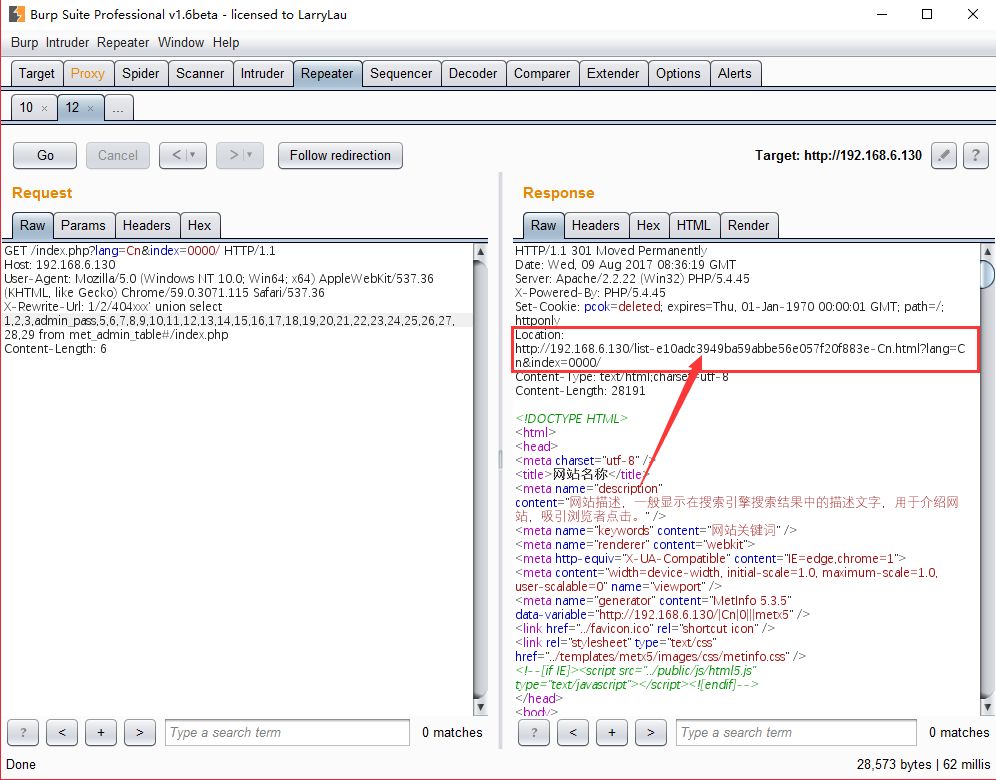Image resolution: width=996 pixels, height=780 pixels.
Task: Click the request search next > button
Action: 140,732
